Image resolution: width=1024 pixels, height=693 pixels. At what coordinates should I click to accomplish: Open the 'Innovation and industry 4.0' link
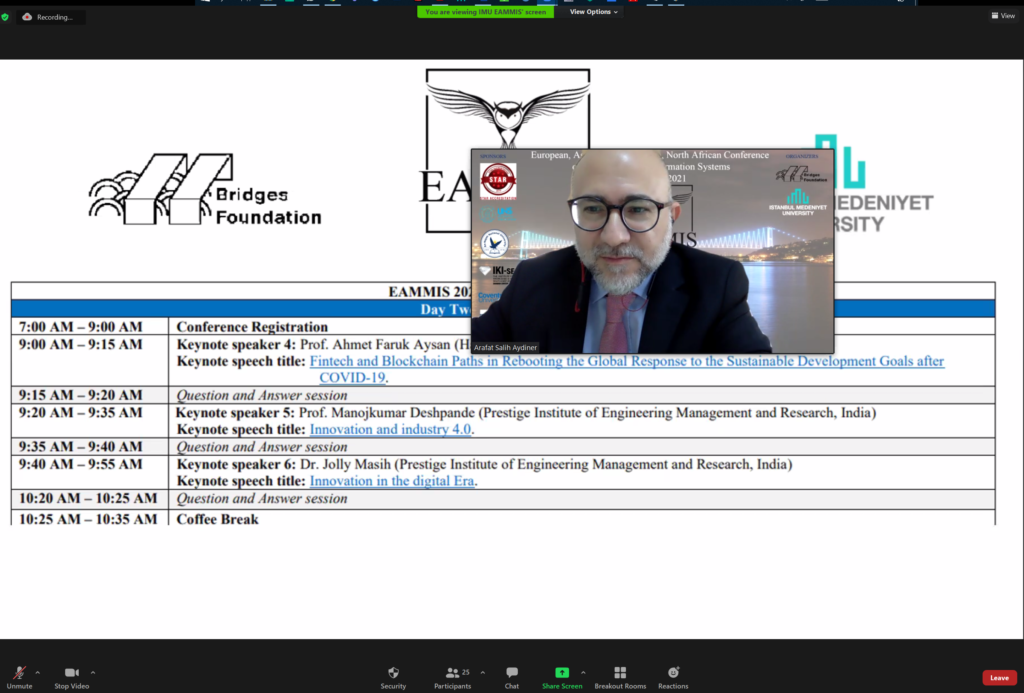point(390,429)
